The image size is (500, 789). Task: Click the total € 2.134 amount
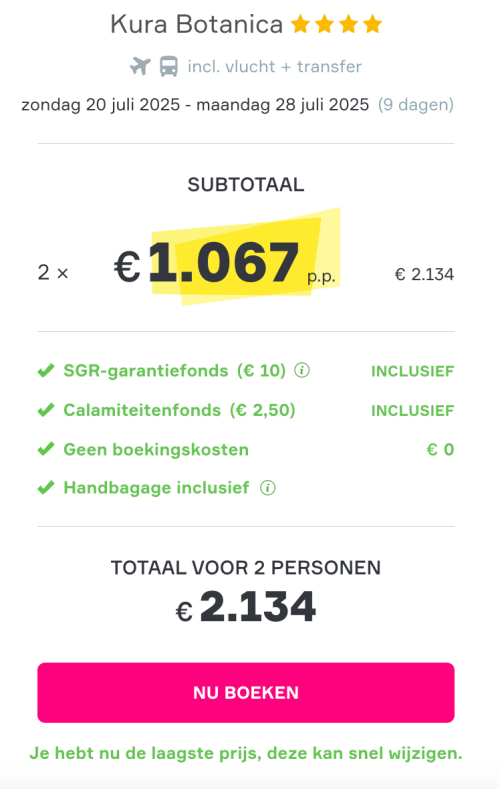click(x=246, y=607)
